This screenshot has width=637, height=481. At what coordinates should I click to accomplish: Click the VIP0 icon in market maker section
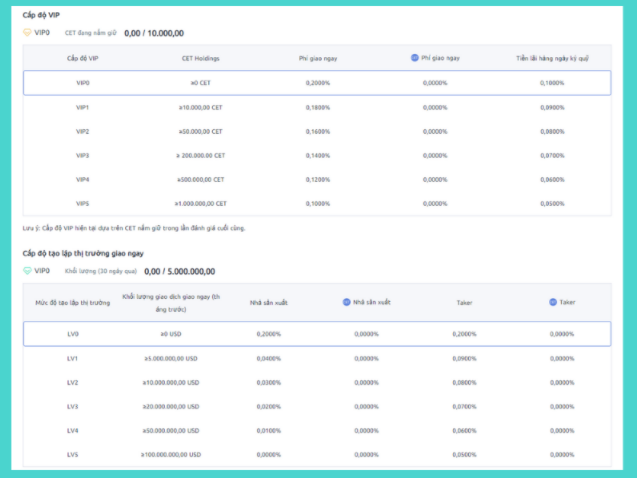tap(27, 270)
